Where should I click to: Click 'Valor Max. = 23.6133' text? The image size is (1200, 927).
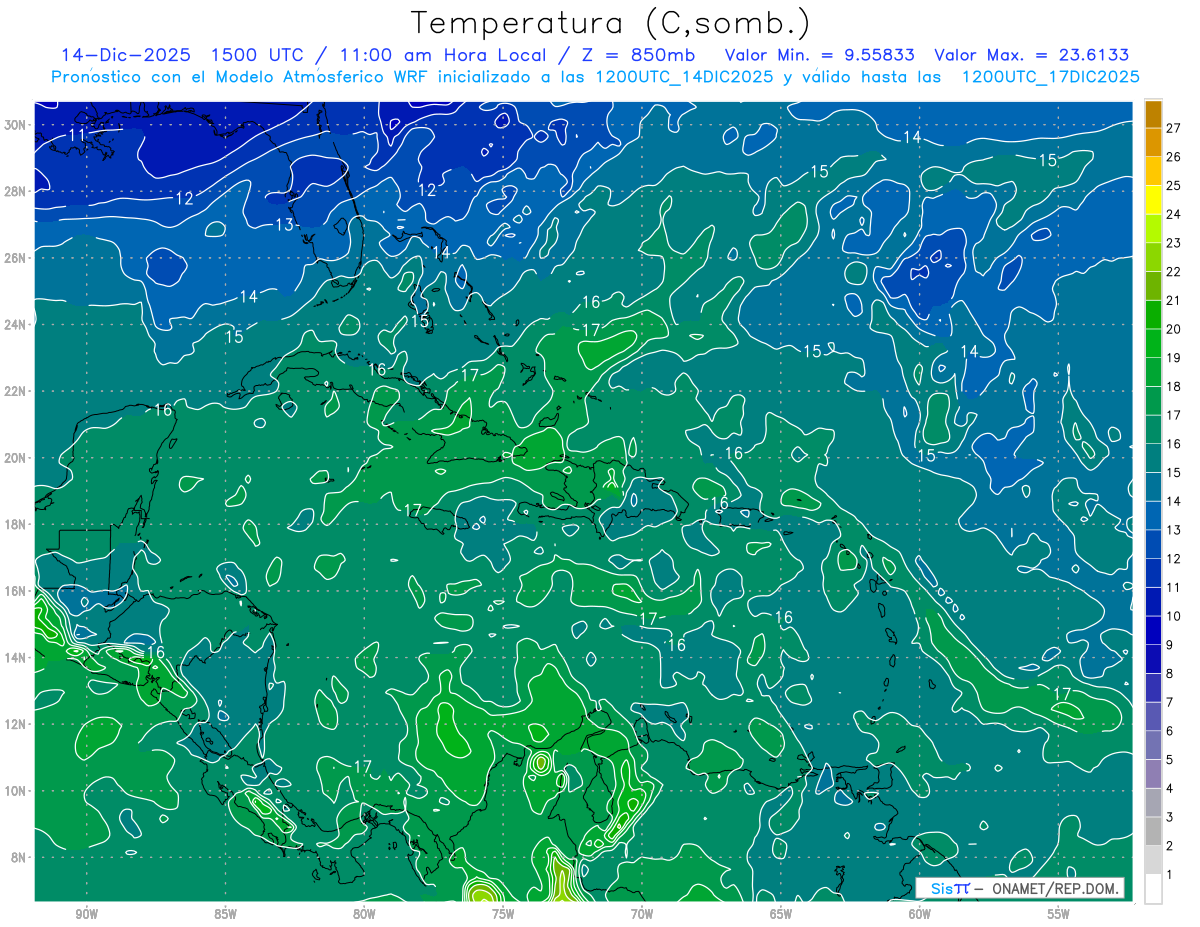pyautogui.click(x=1032, y=55)
